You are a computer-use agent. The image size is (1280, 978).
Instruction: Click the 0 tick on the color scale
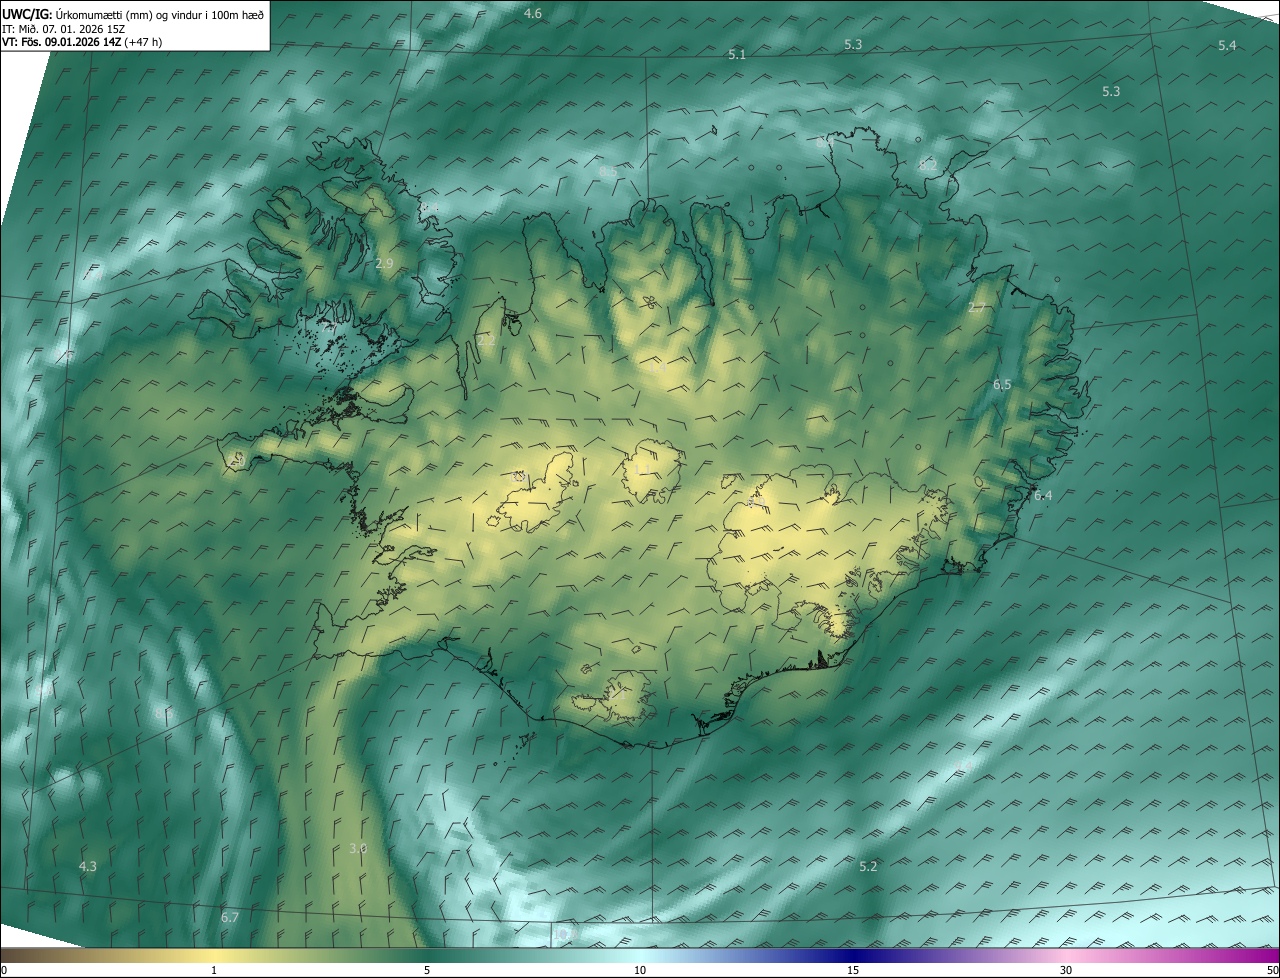4,971
